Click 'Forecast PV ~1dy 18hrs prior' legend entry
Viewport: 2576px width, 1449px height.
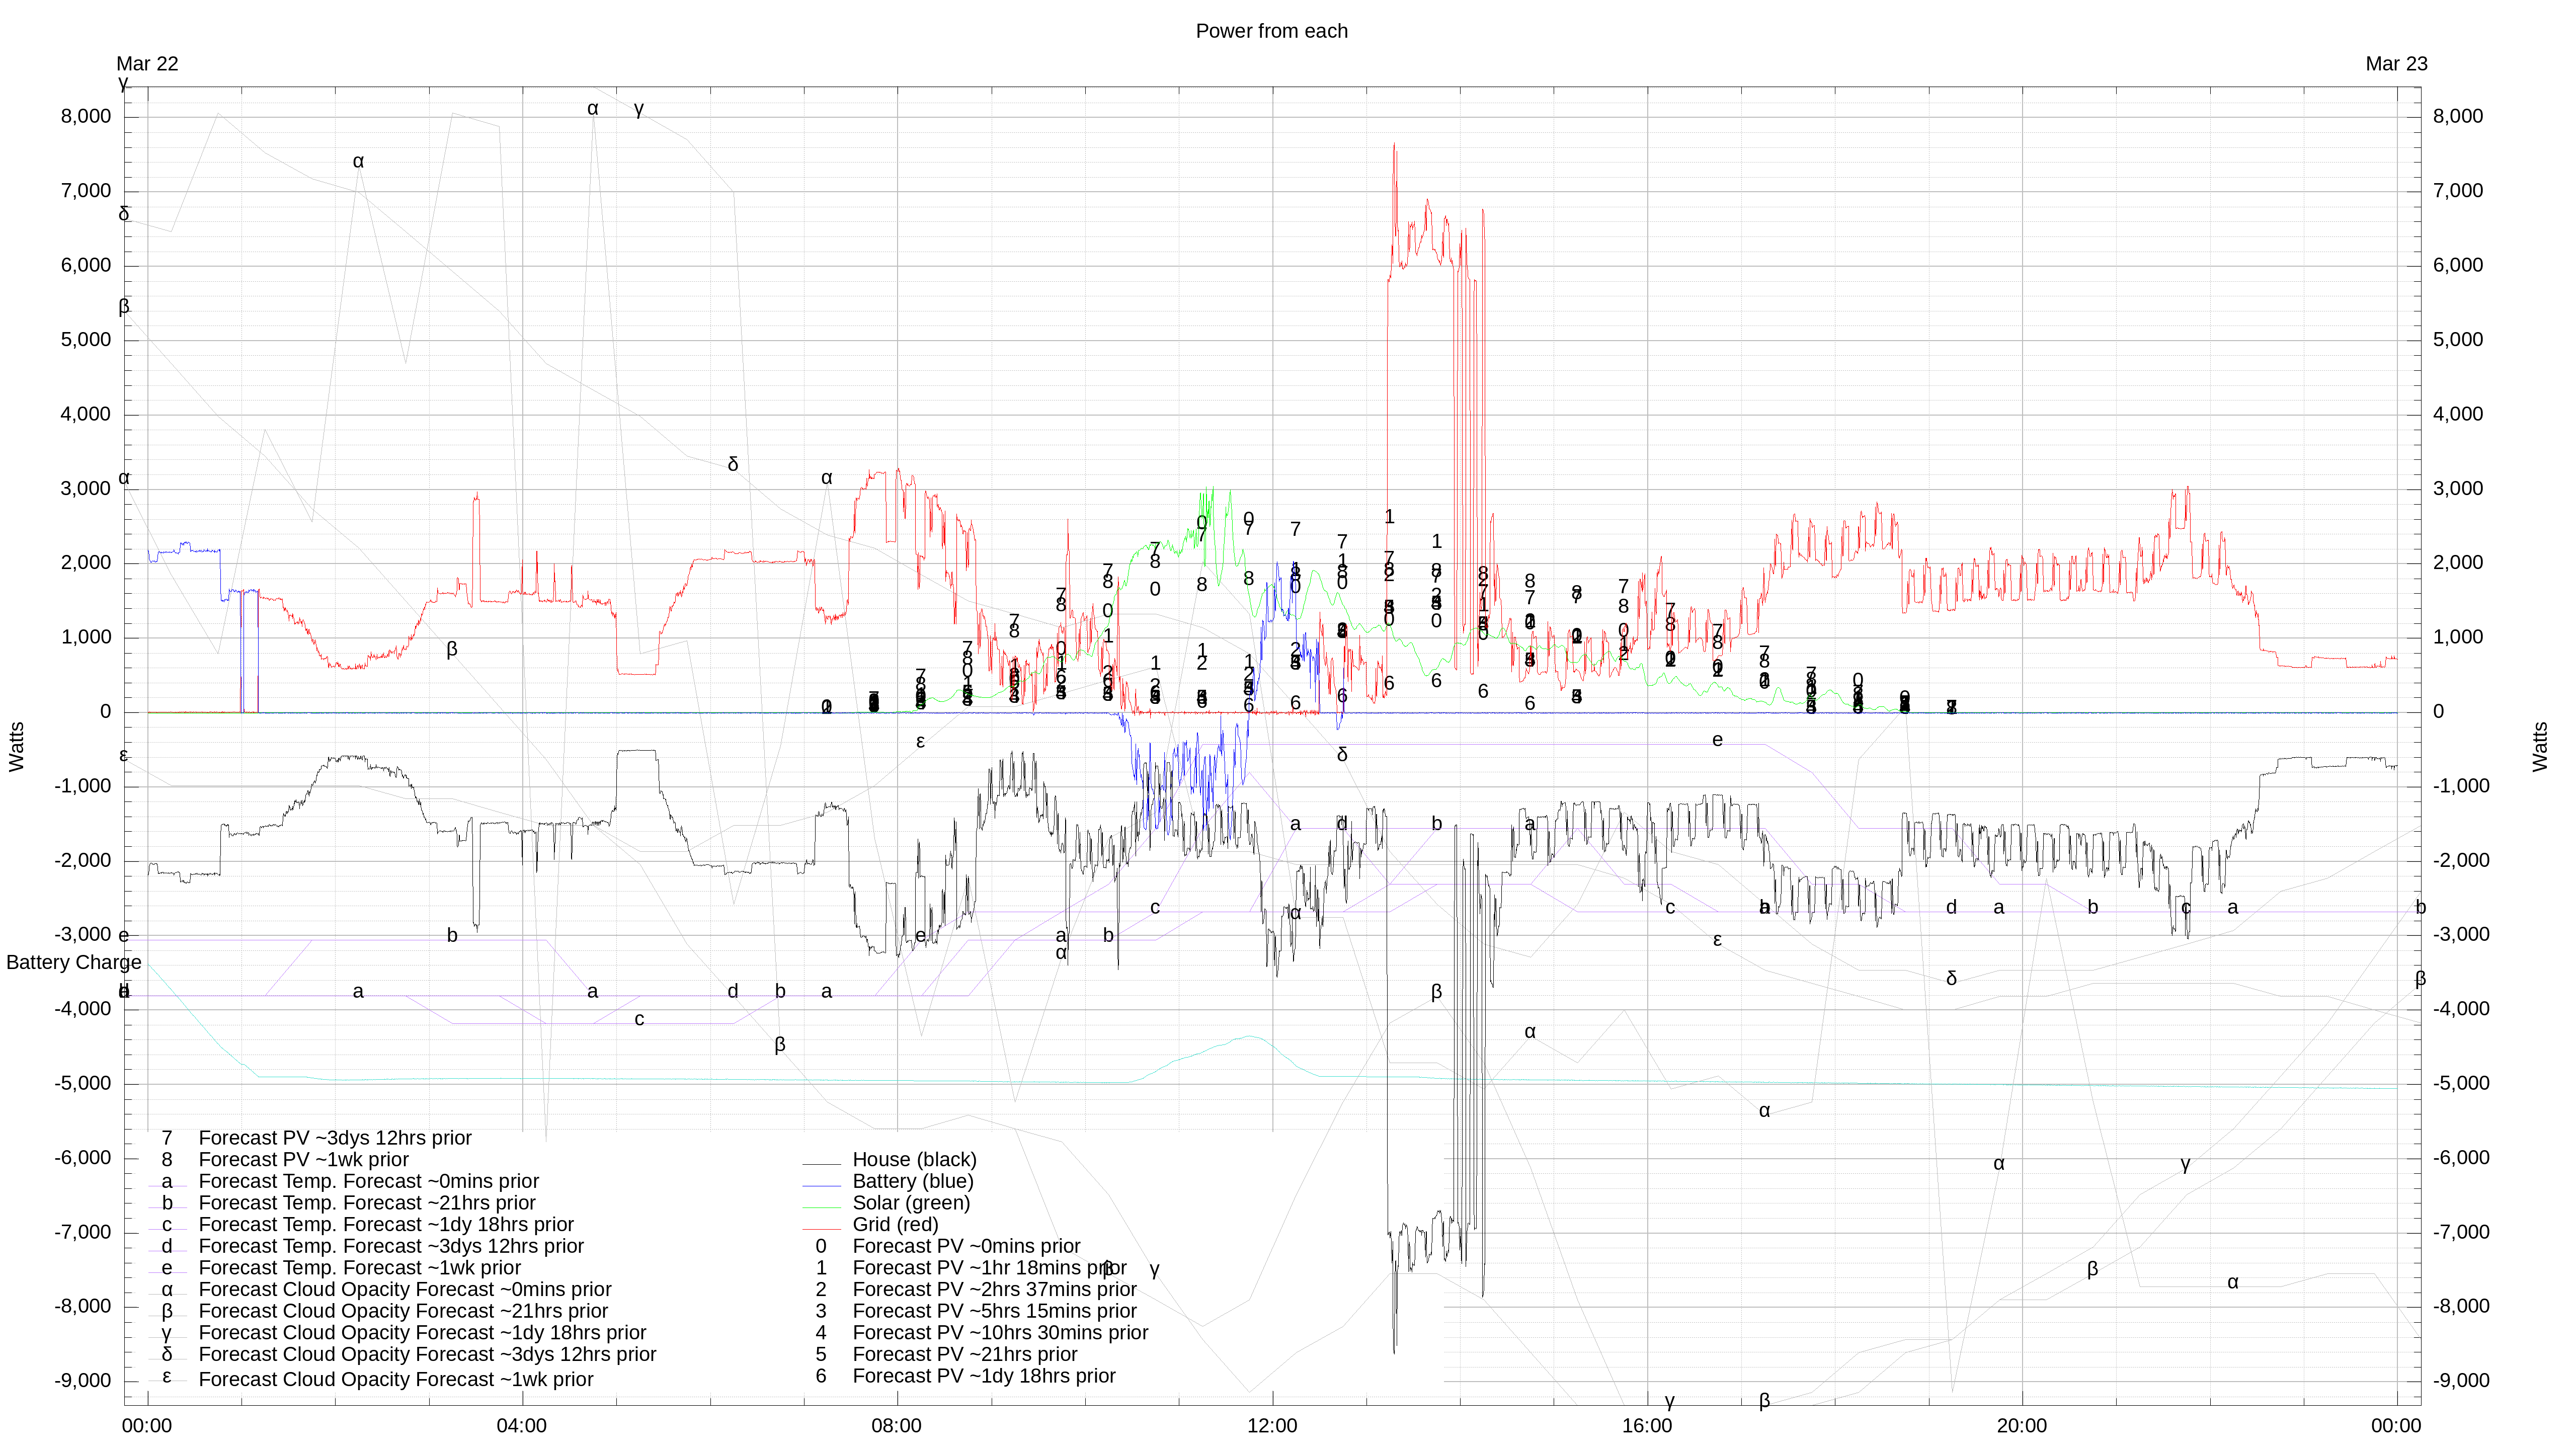click(x=984, y=1376)
